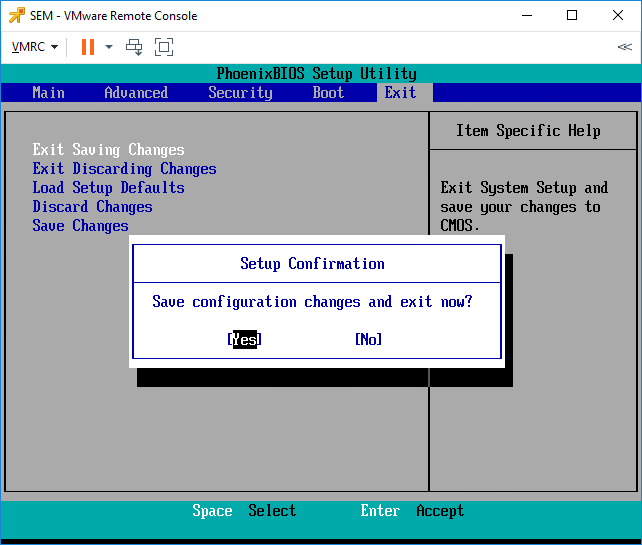The width and height of the screenshot is (642, 545).
Task: Go to the Security BIOS tab
Action: tap(240, 93)
